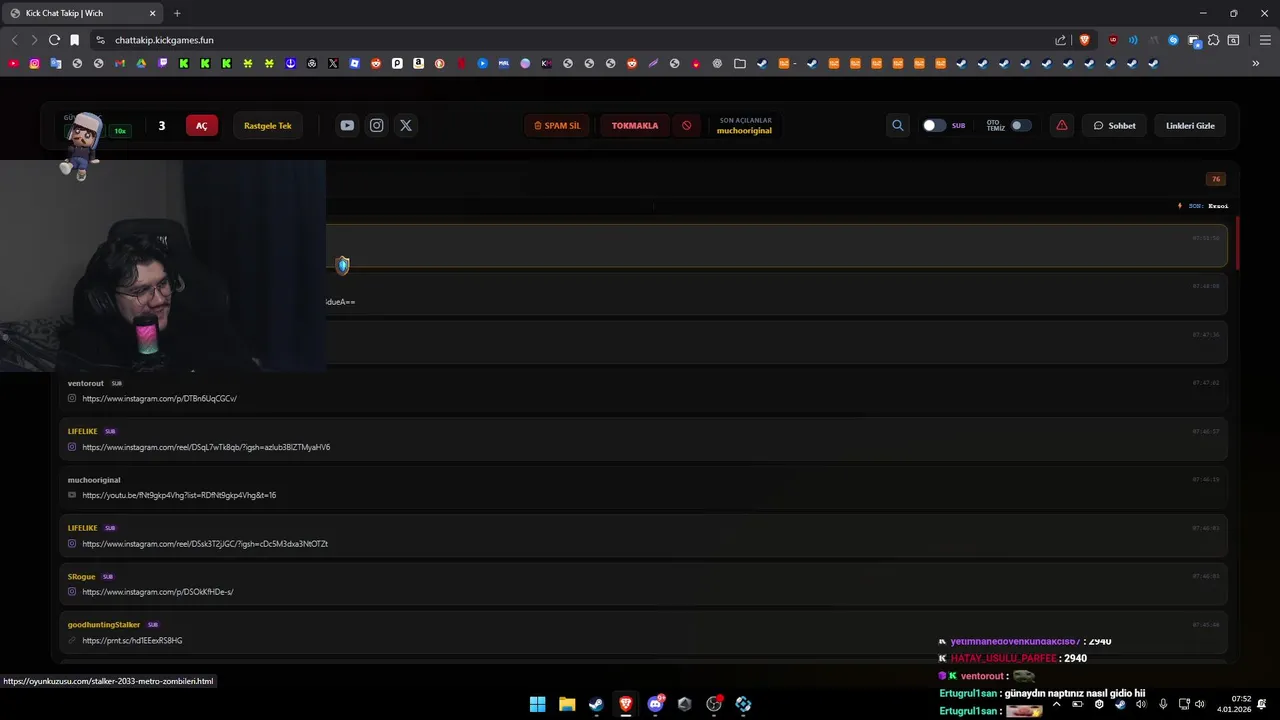Click the search magnifier icon
Viewport: 1280px width, 720px height.
pos(897,125)
